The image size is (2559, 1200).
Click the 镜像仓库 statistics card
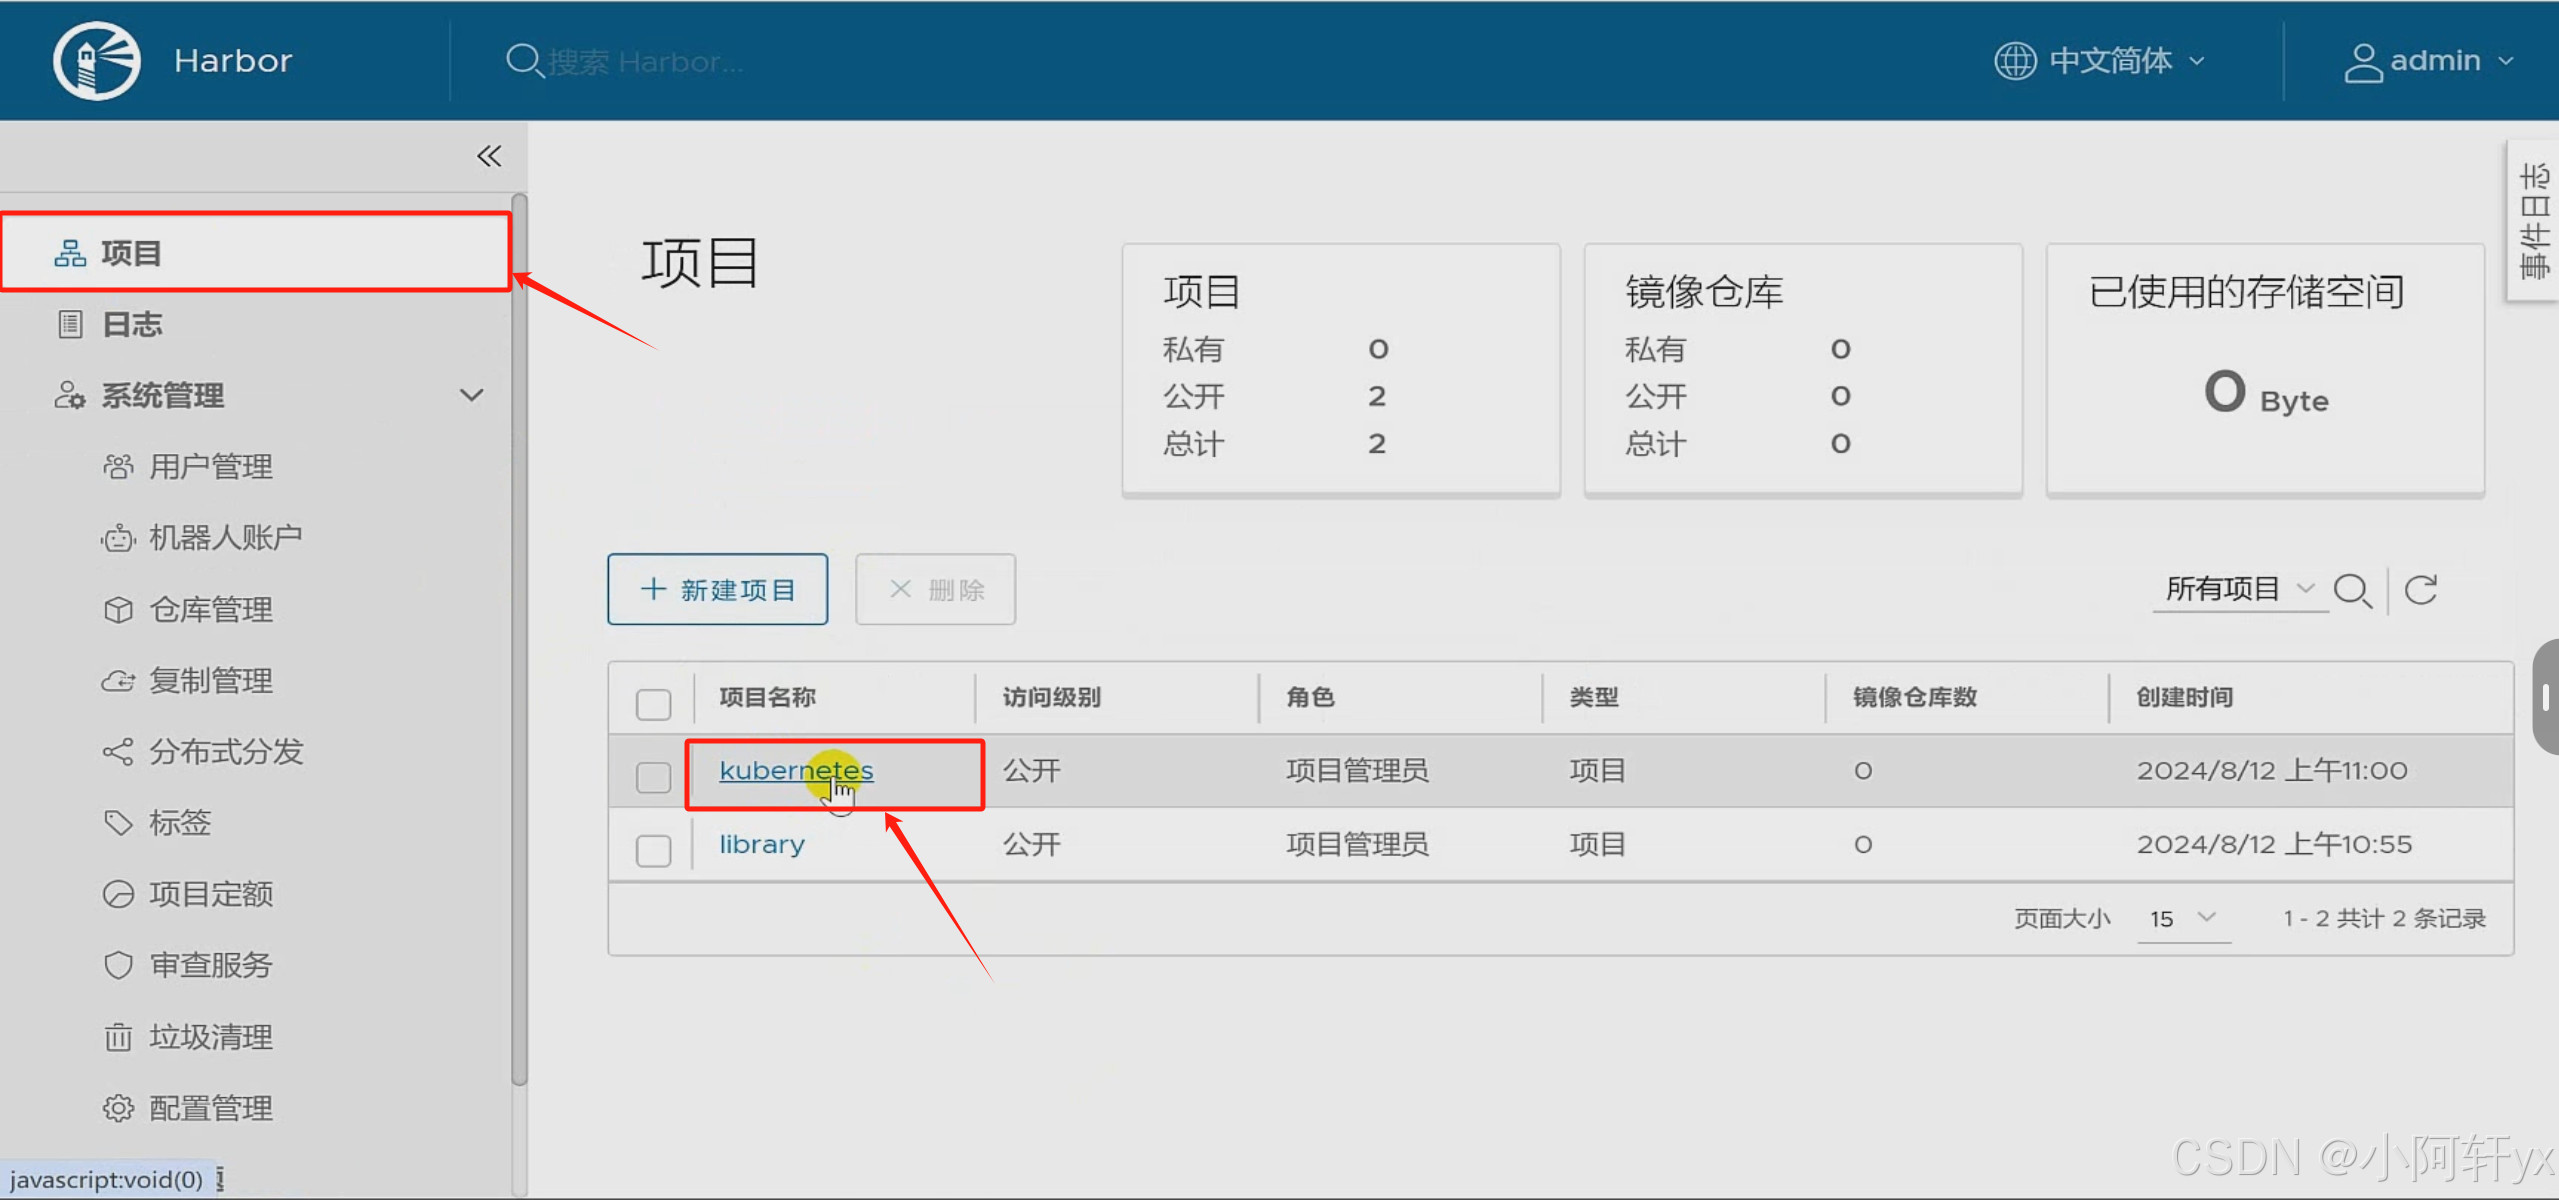pyautogui.click(x=1803, y=370)
